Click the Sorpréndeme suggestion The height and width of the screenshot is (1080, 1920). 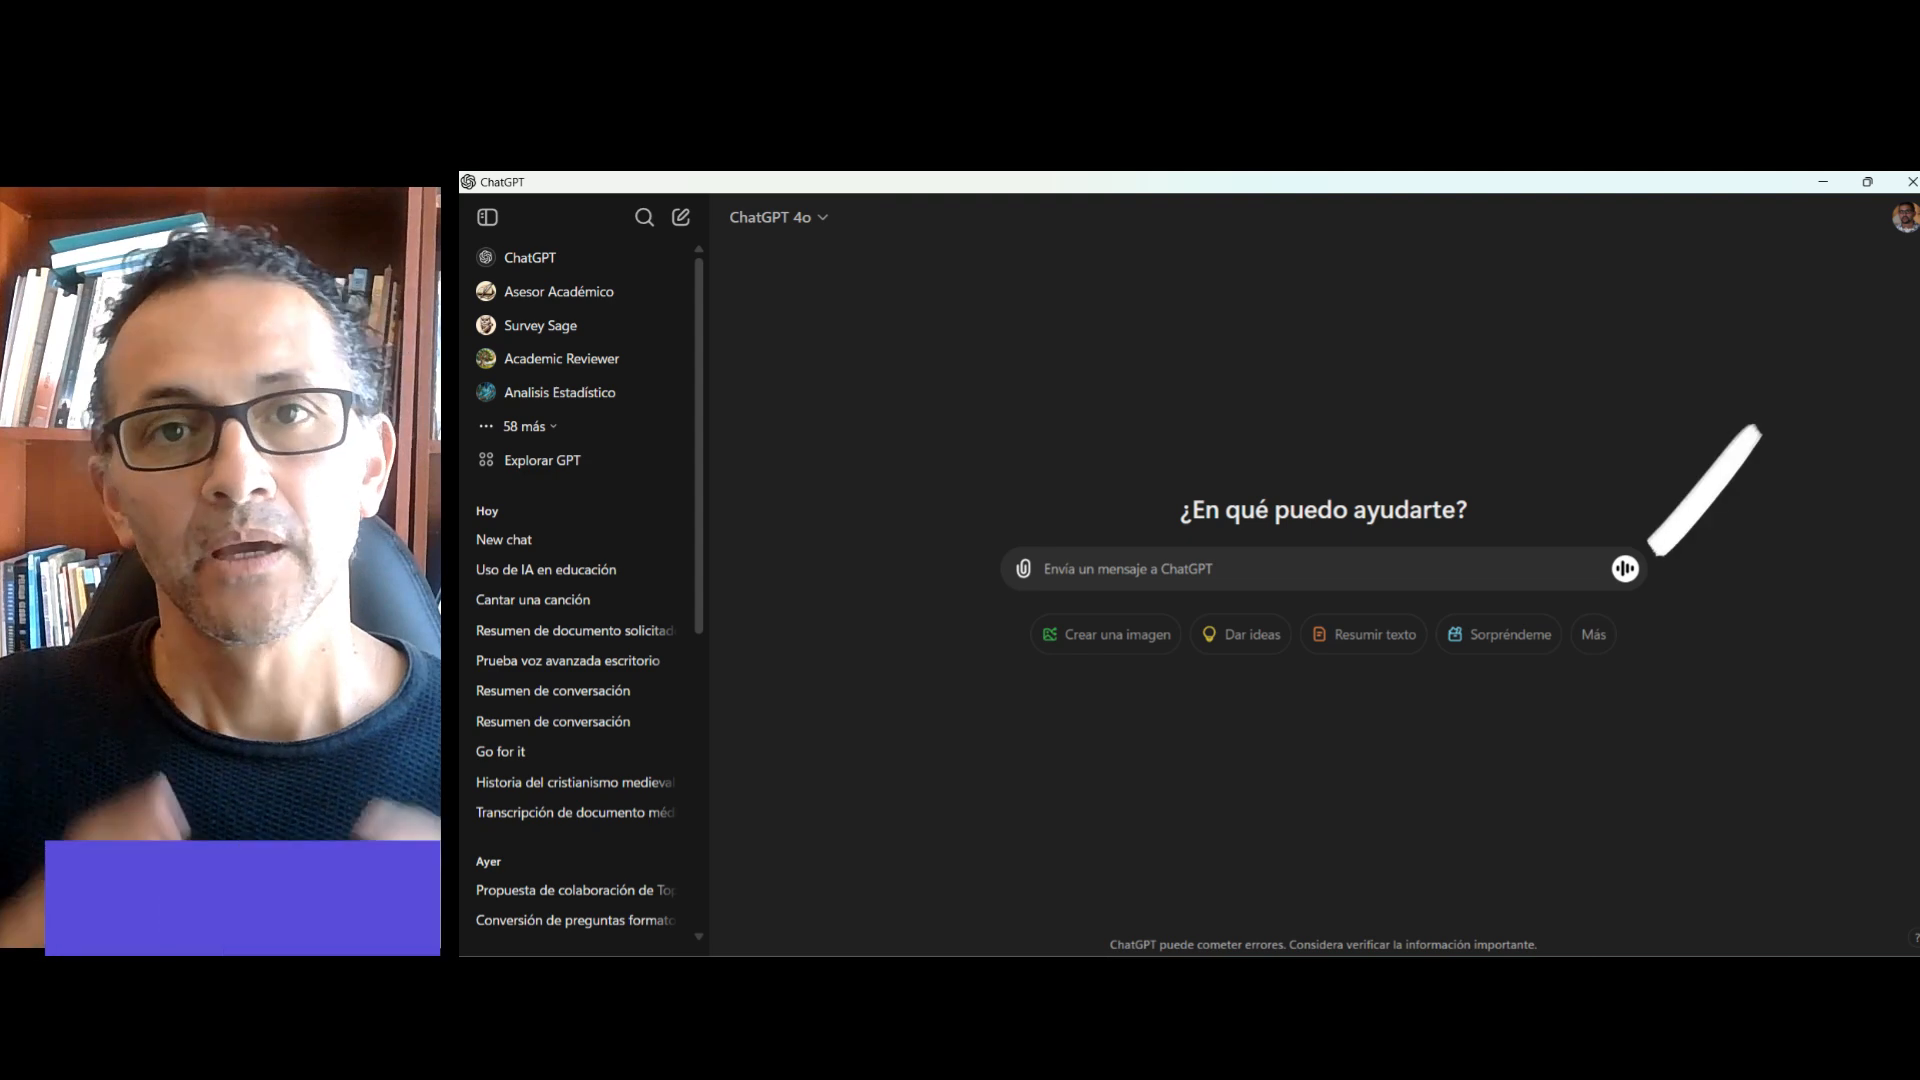pos(1499,634)
